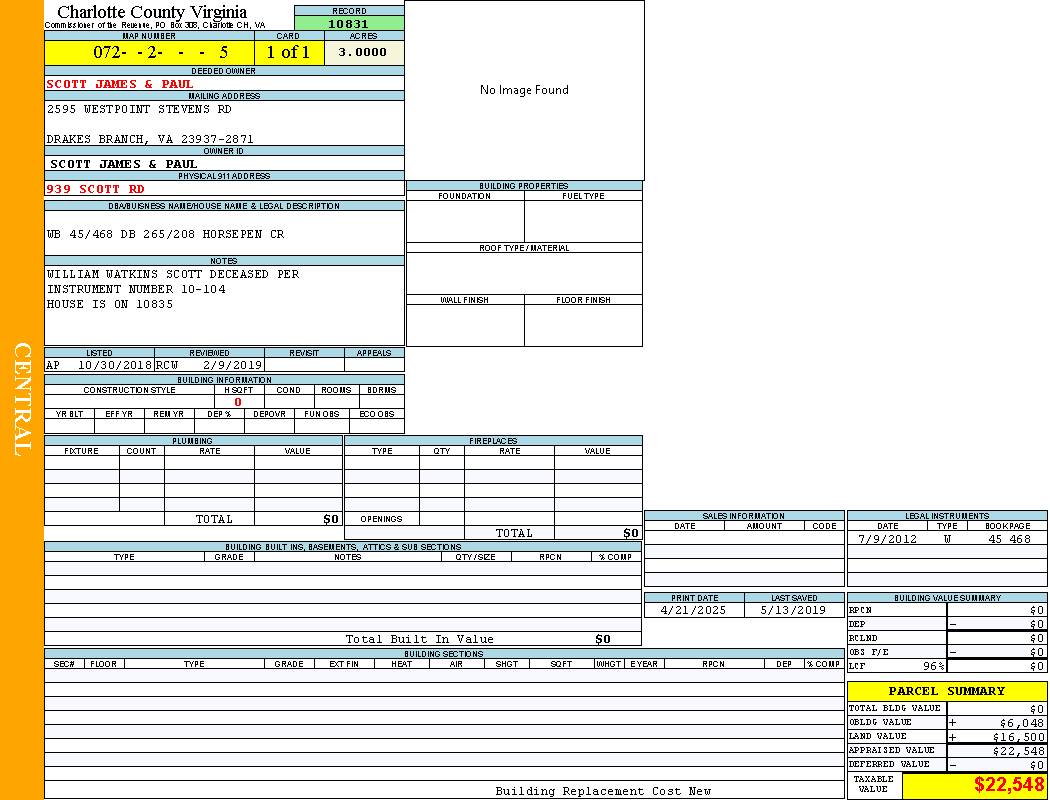
Task: Click the reviewed date 2/9/2019
Action: (232, 366)
